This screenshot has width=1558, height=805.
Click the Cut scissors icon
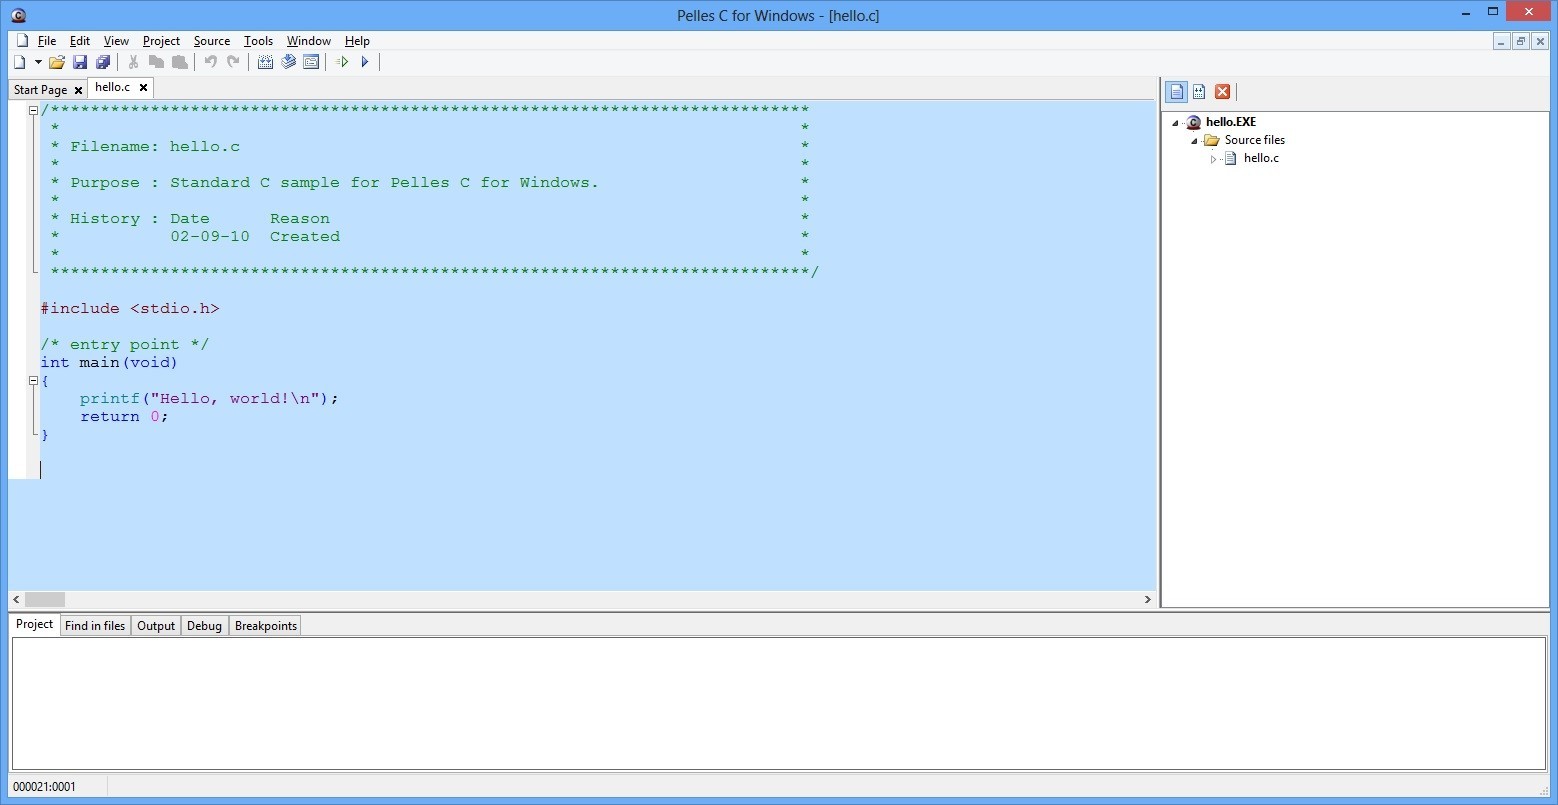tap(133, 62)
